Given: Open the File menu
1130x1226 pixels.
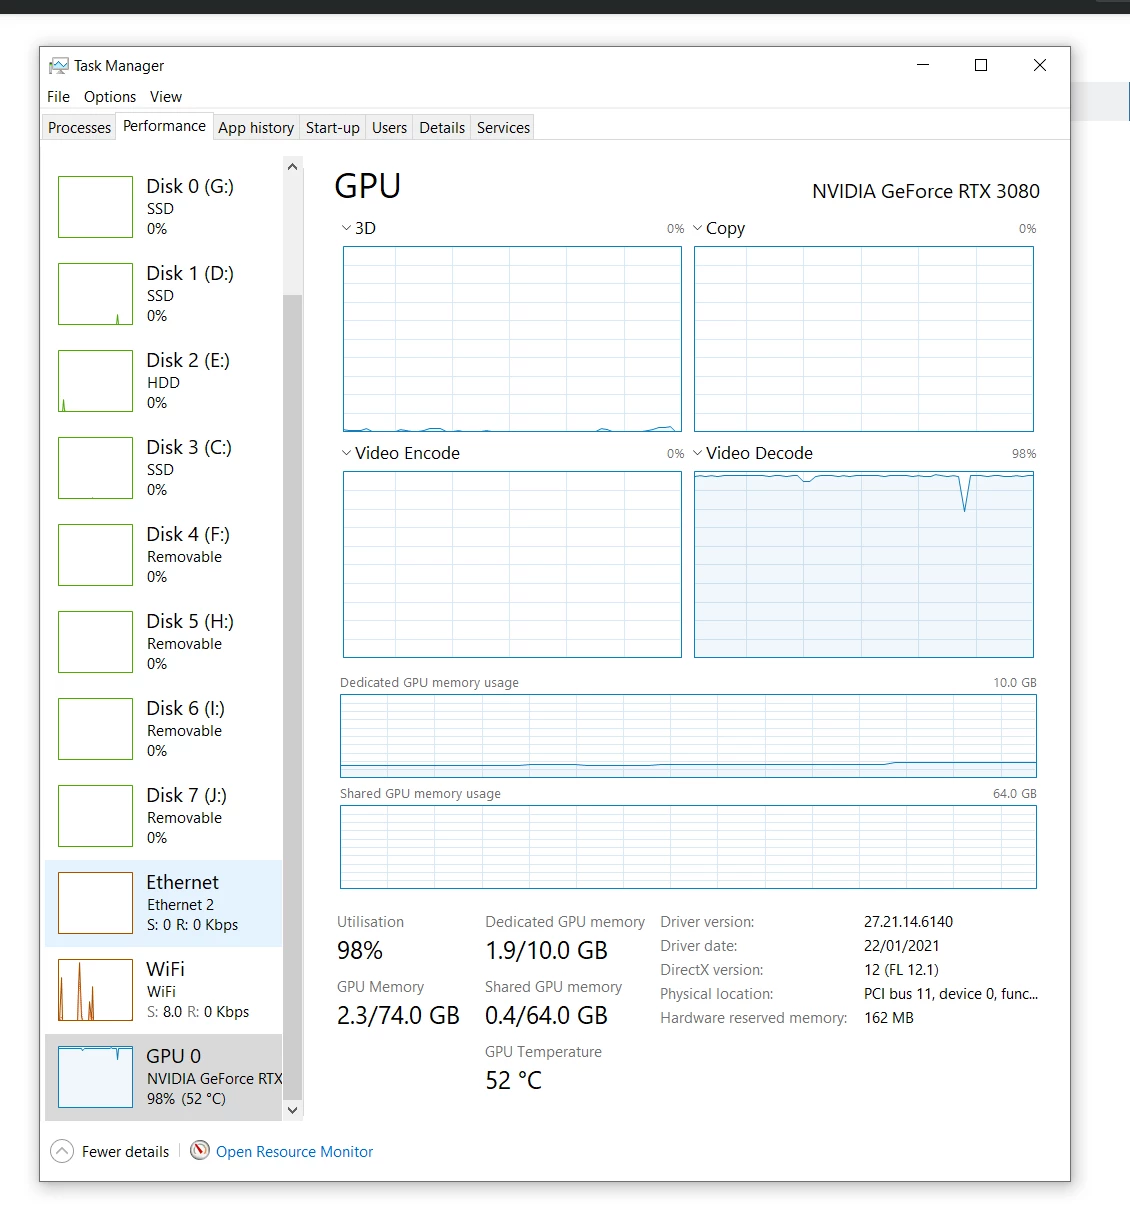Looking at the screenshot, I should click(58, 97).
